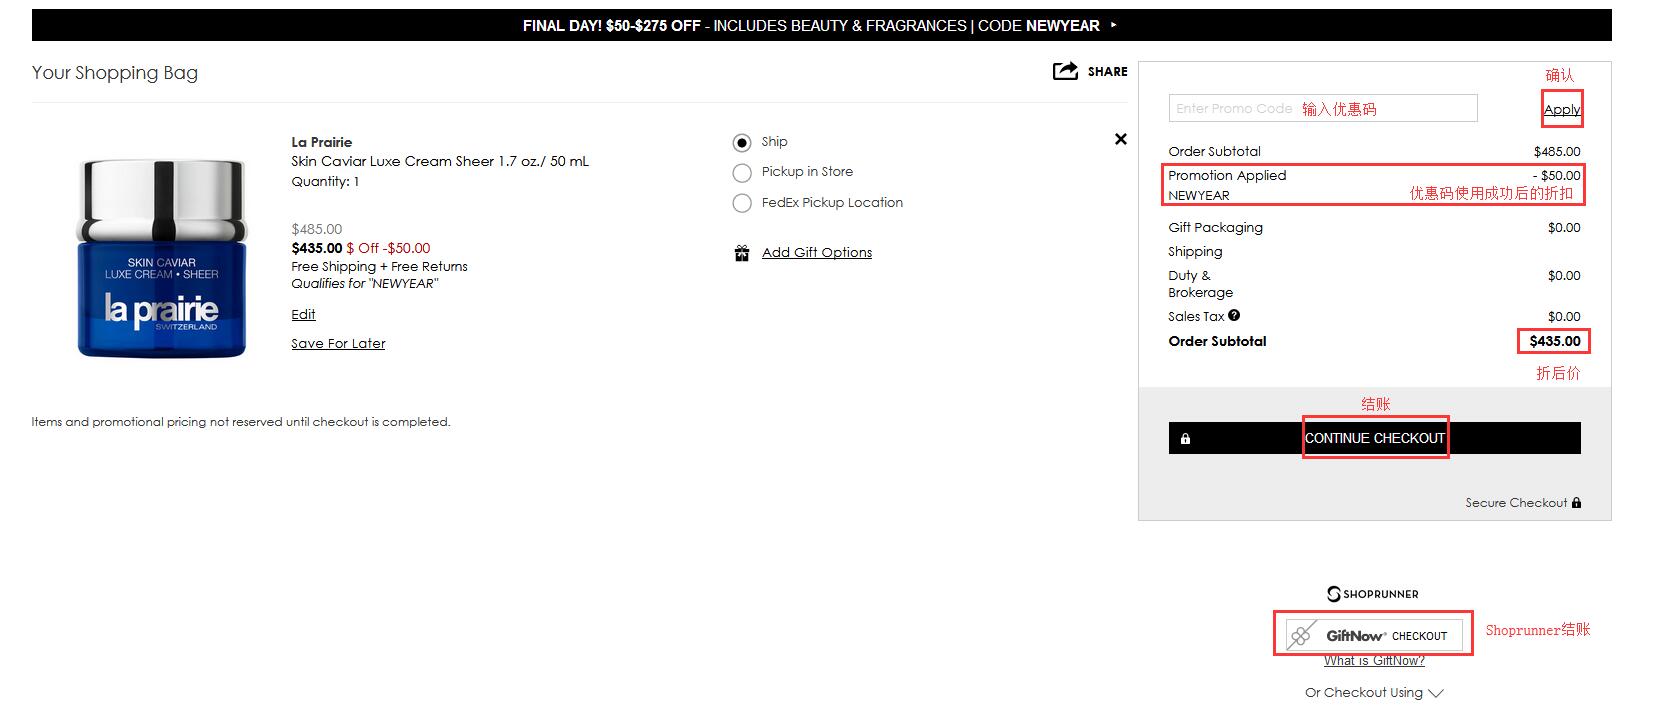Click Edit under the La Prairie item
Image resolution: width=1666 pixels, height=716 pixels.
303,314
